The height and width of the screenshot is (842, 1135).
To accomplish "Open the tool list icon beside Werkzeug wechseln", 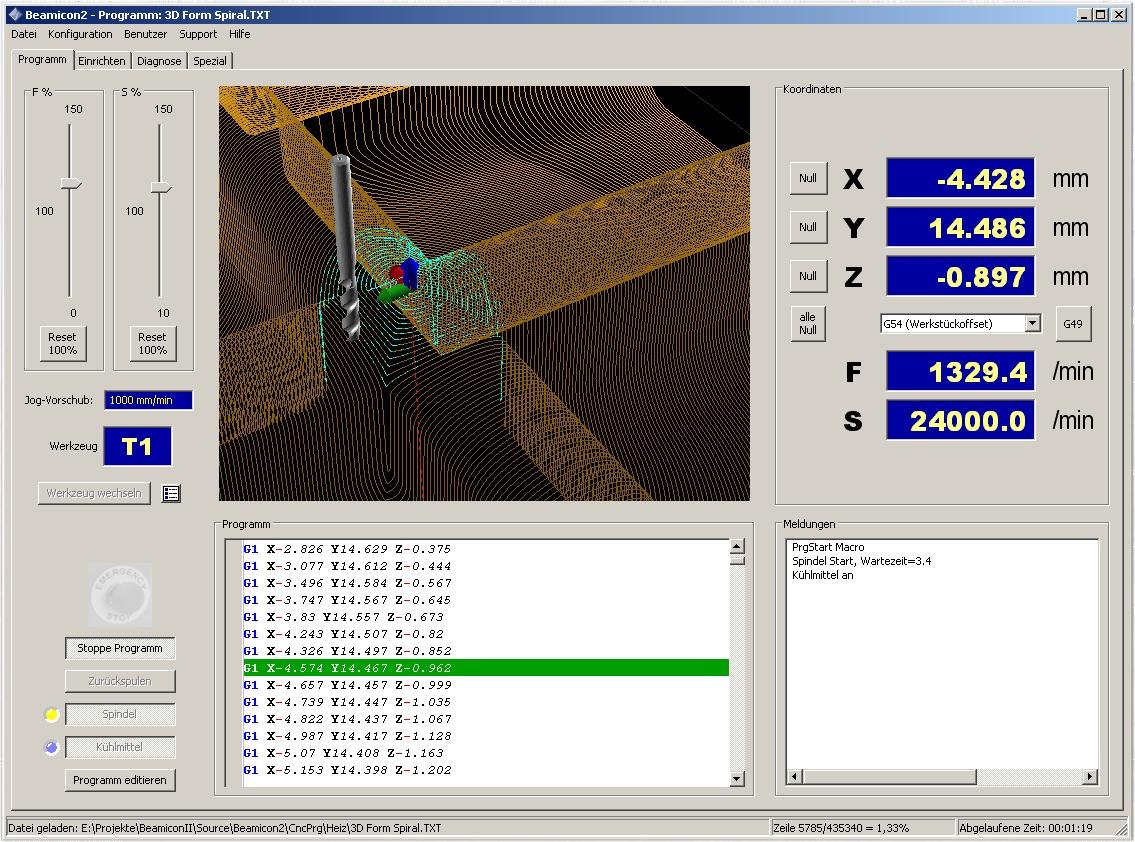I will pos(171,493).
